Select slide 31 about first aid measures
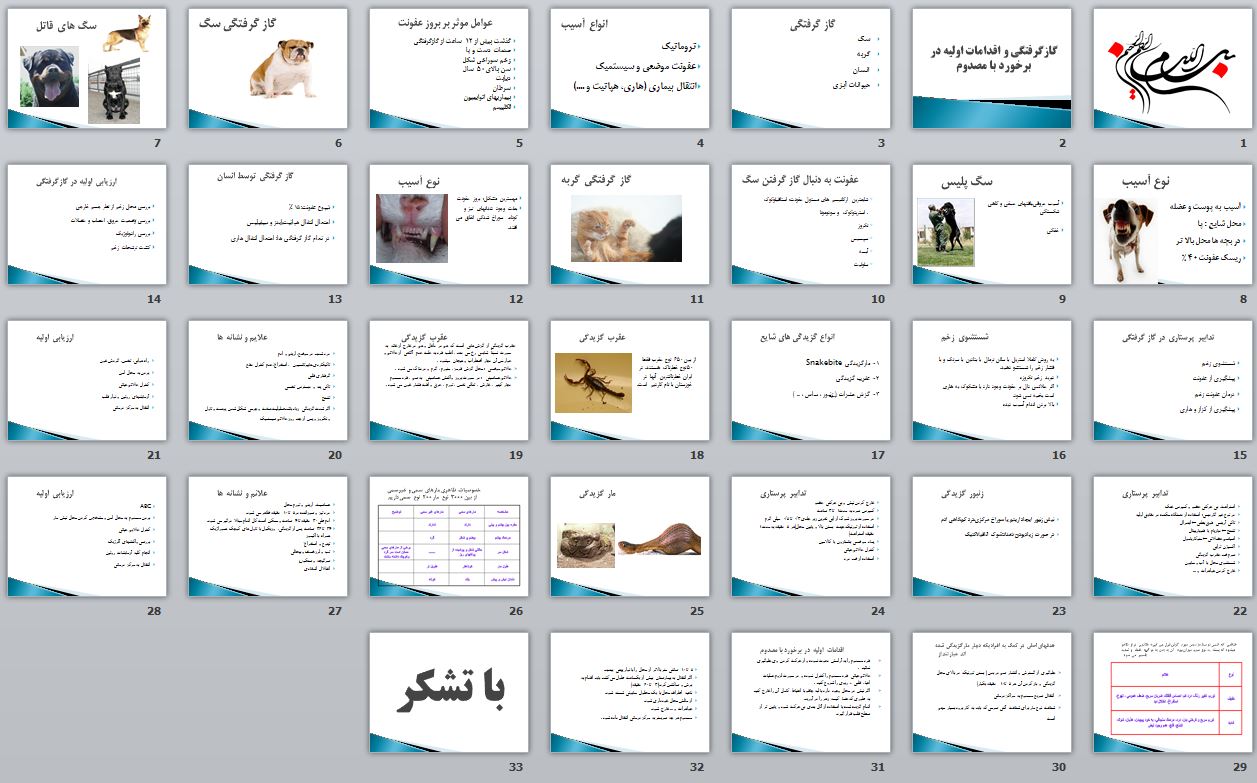 pyautogui.click(x=810, y=692)
